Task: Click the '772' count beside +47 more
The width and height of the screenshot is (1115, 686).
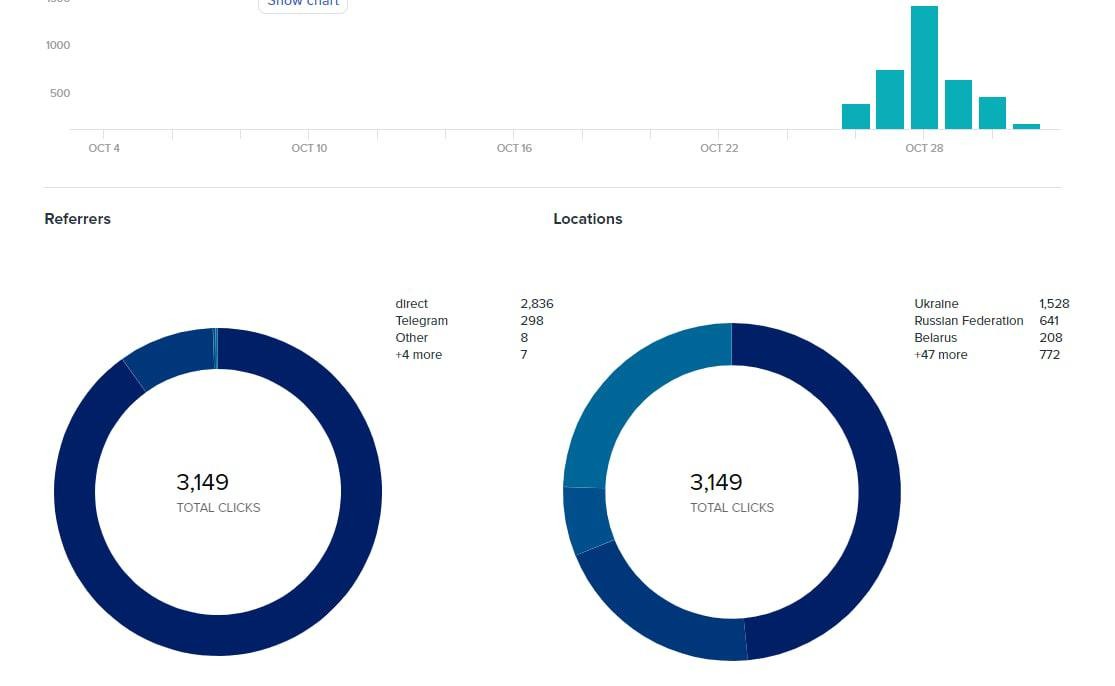Action: [x=1049, y=355]
